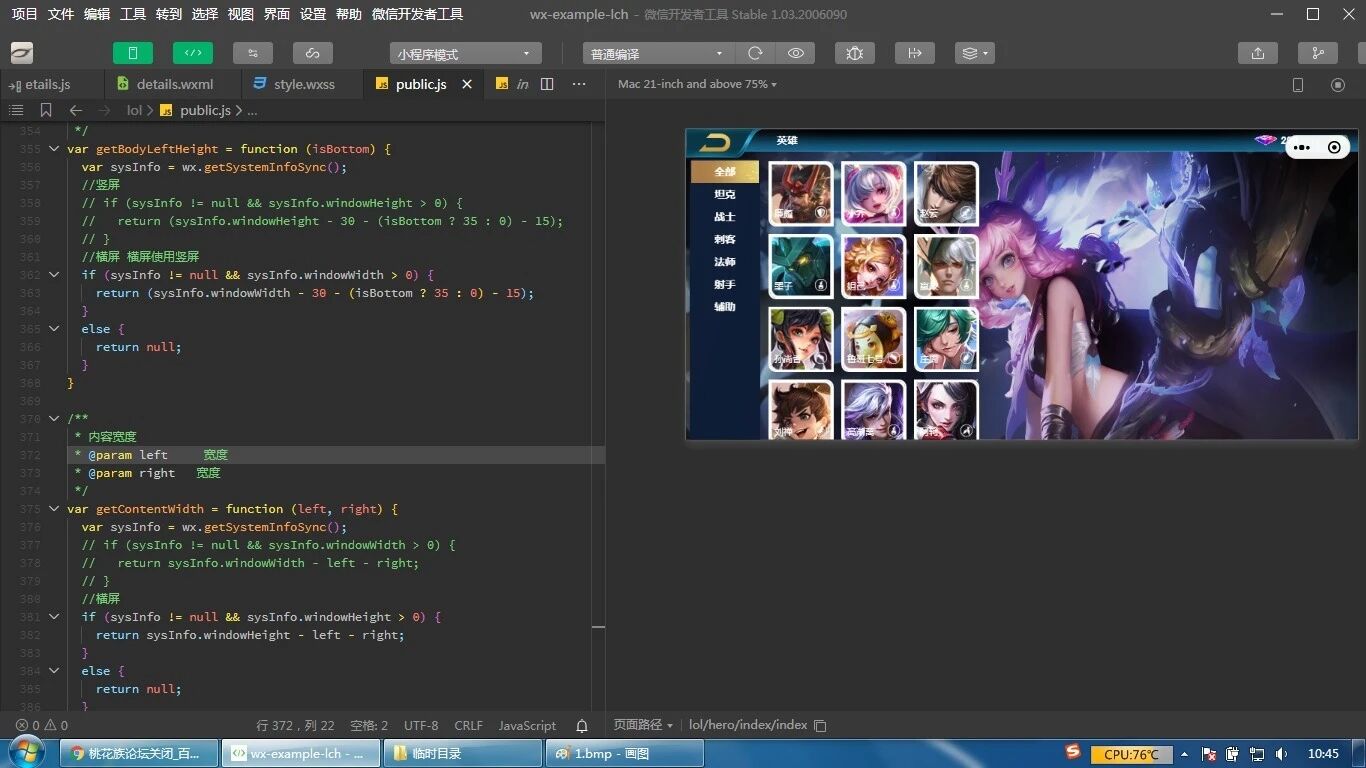Click the 行 372, 列 22 cursor position

point(296,726)
